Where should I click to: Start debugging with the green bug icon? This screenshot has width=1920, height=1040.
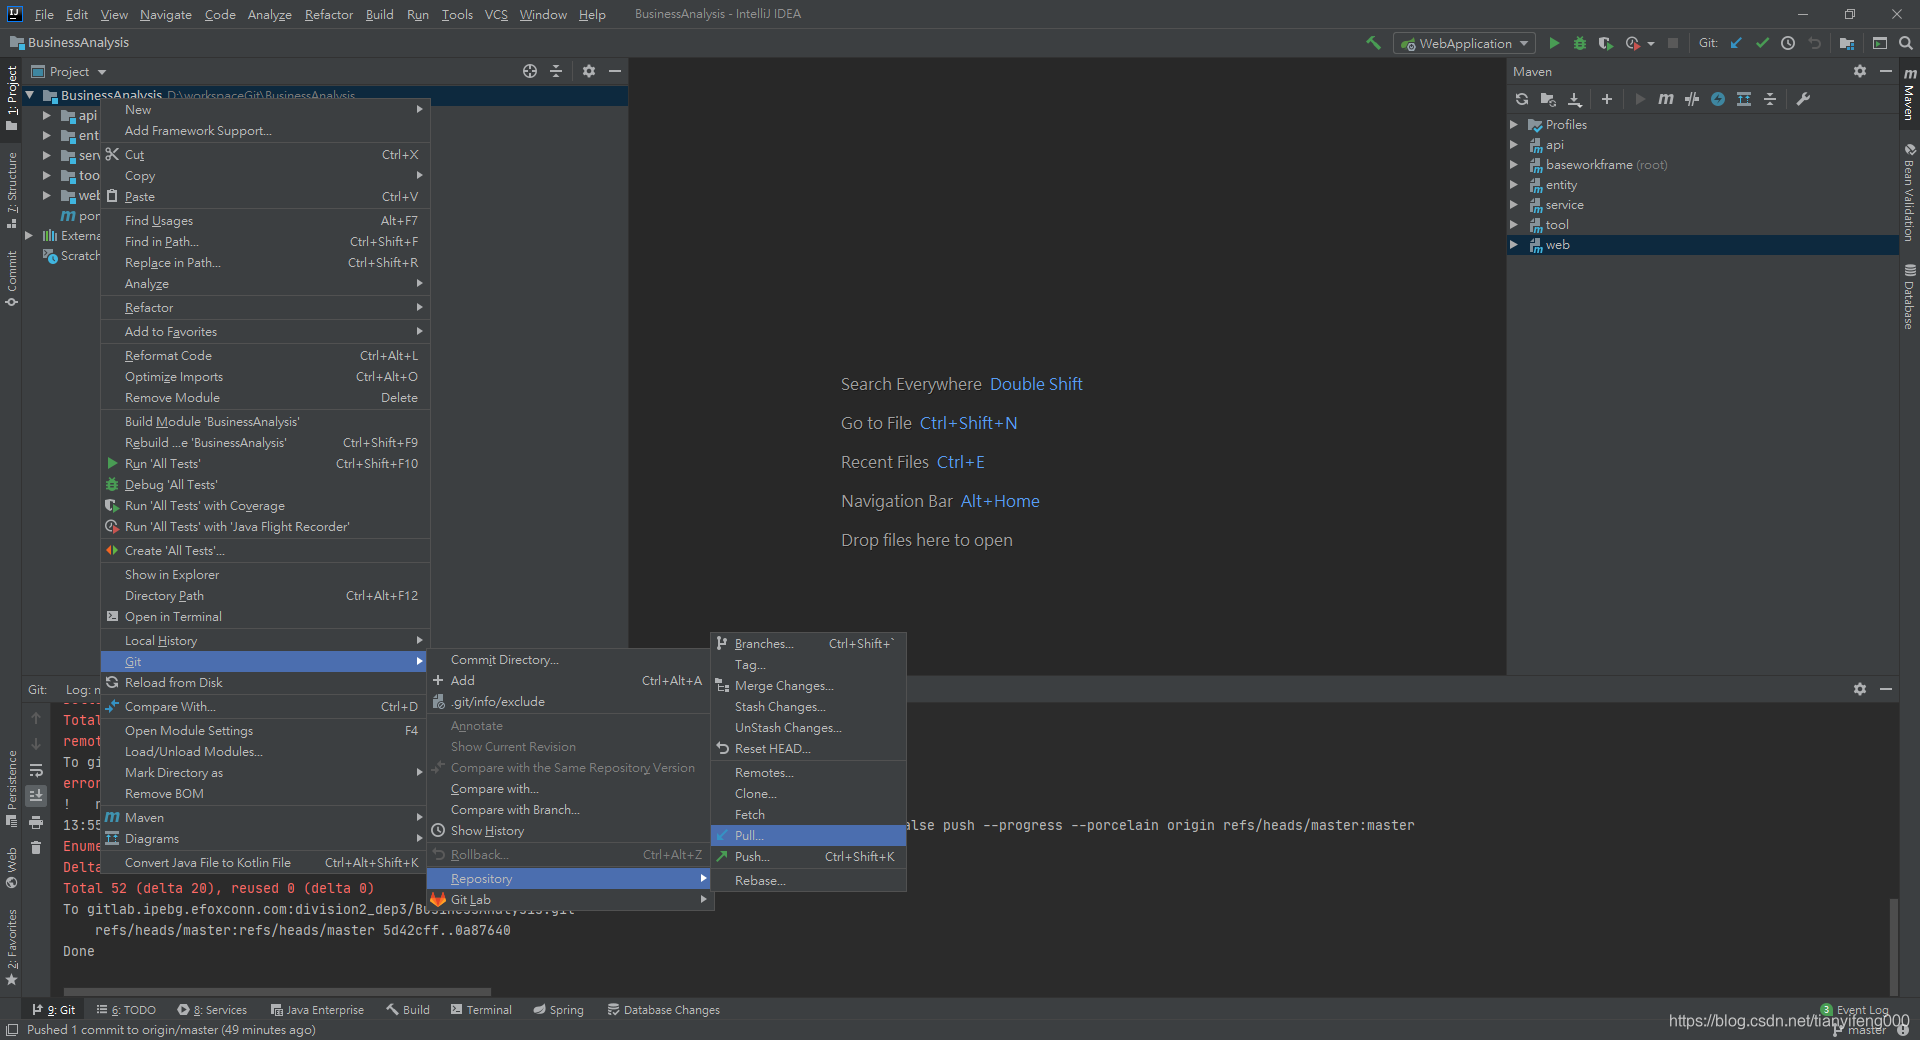tap(1580, 43)
